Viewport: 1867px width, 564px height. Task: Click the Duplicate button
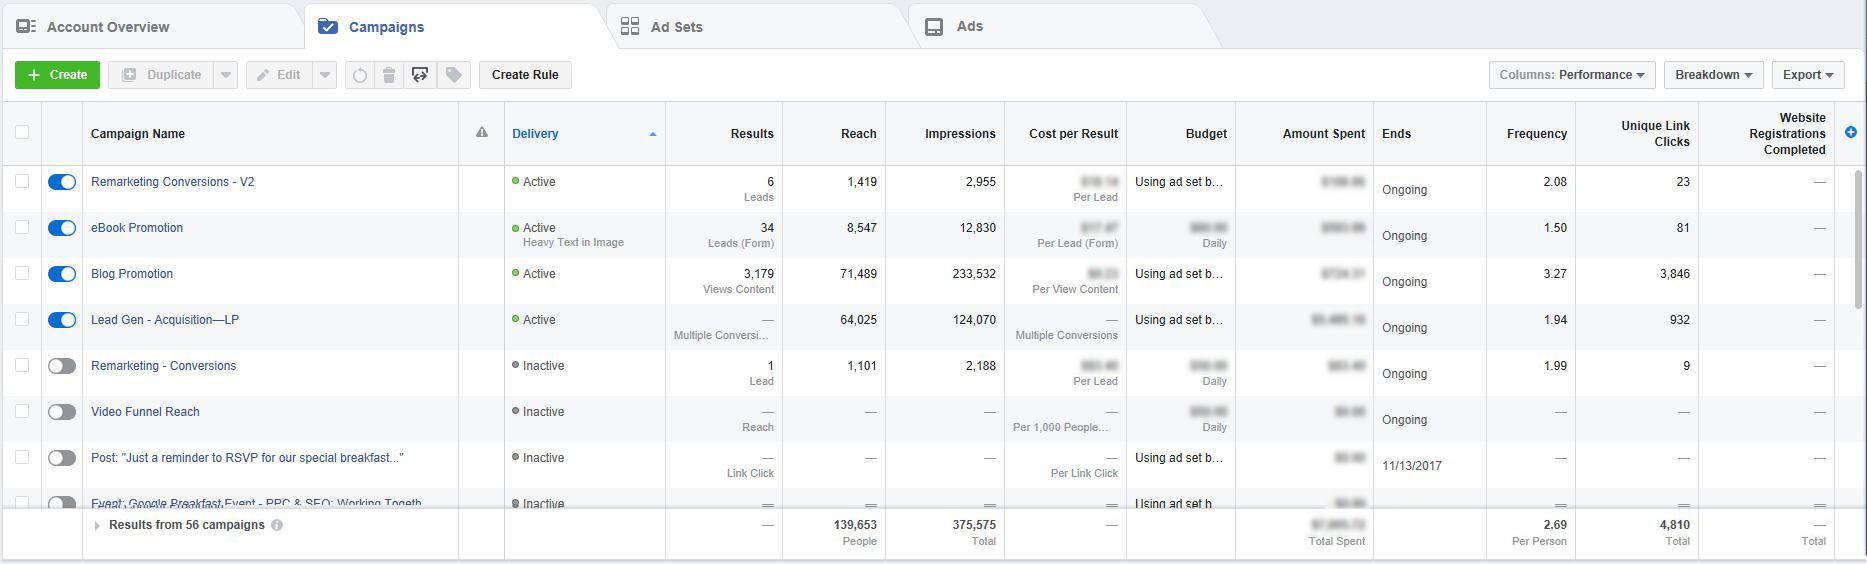160,75
